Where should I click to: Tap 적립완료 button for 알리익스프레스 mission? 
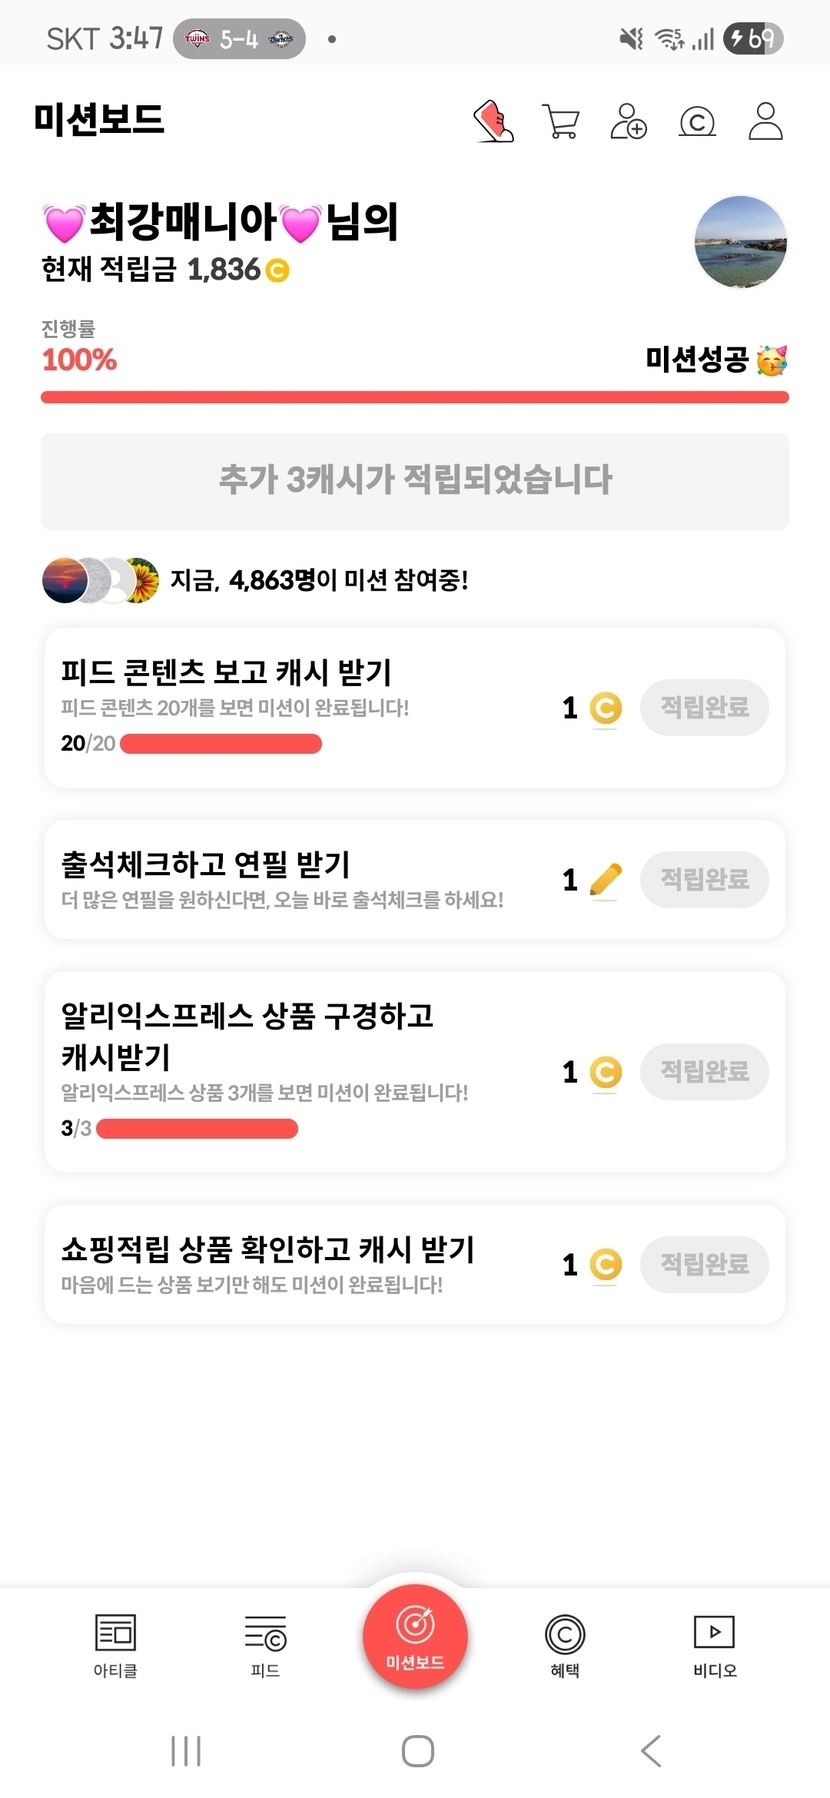pyautogui.click(x=704, y=1072)
